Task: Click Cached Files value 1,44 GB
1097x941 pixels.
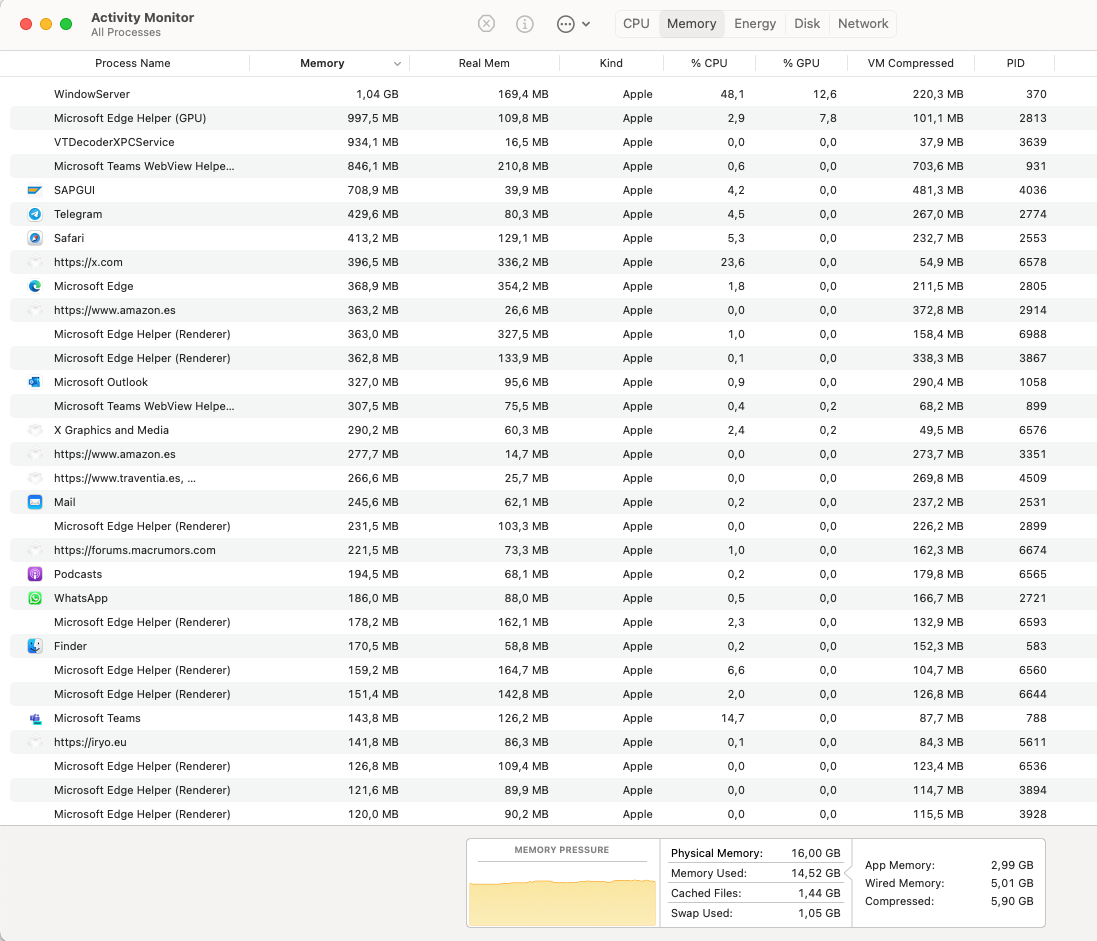Action: (819, 893)
